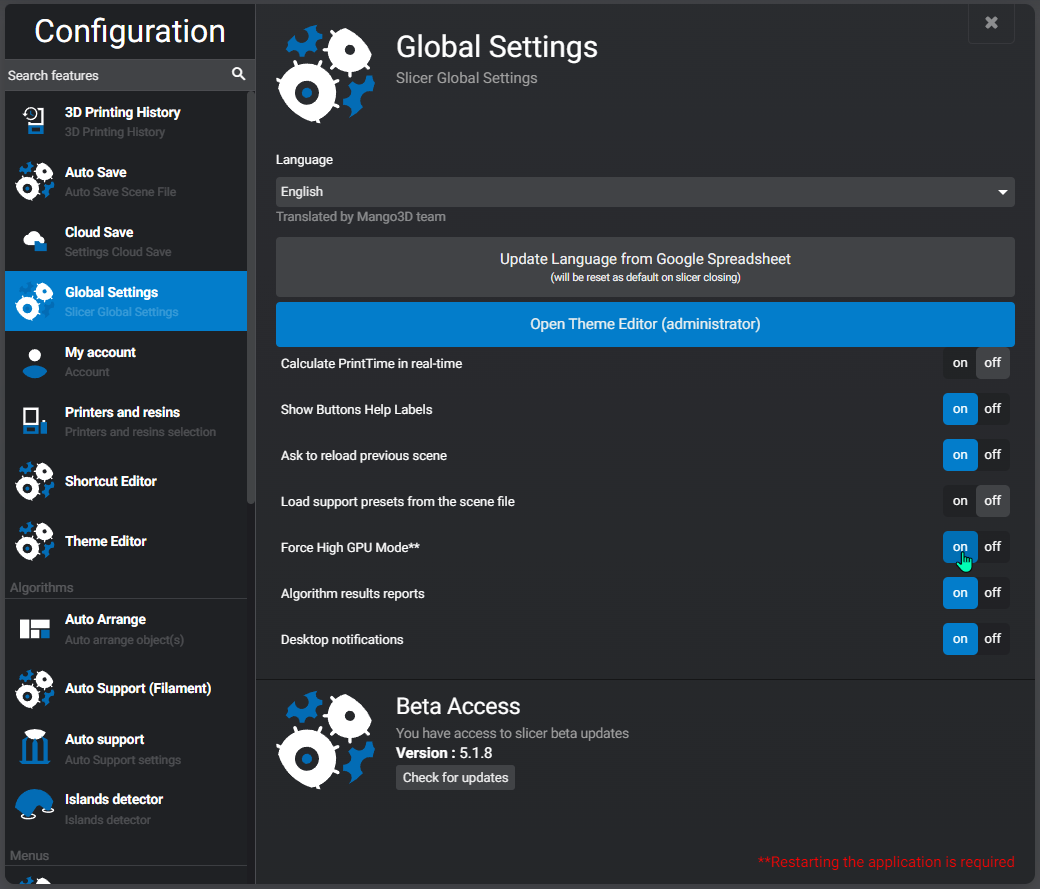Click the My account person icon
1040x889 pixels.
35,361
